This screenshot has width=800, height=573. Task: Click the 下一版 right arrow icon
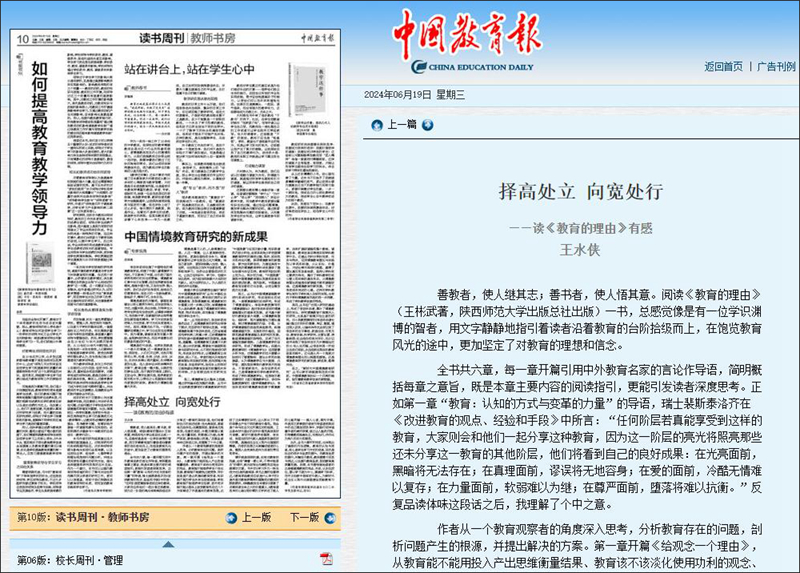(330, 518)
